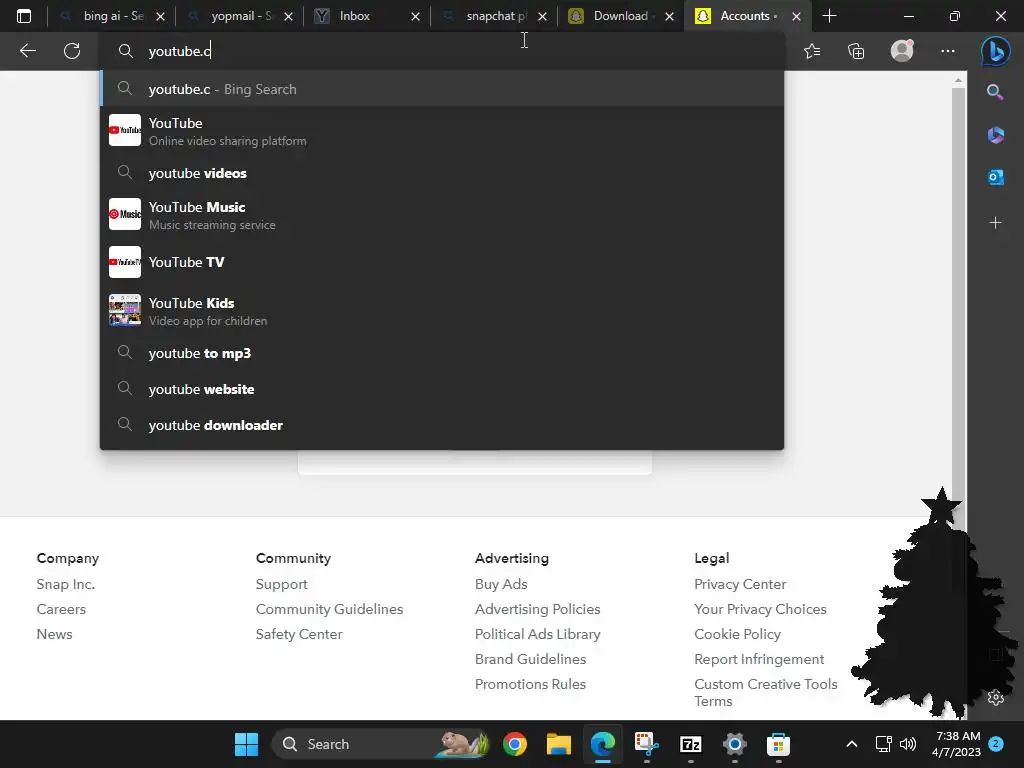
Task: Launch Google Chrome from taskbar
Action: point(515,744)
